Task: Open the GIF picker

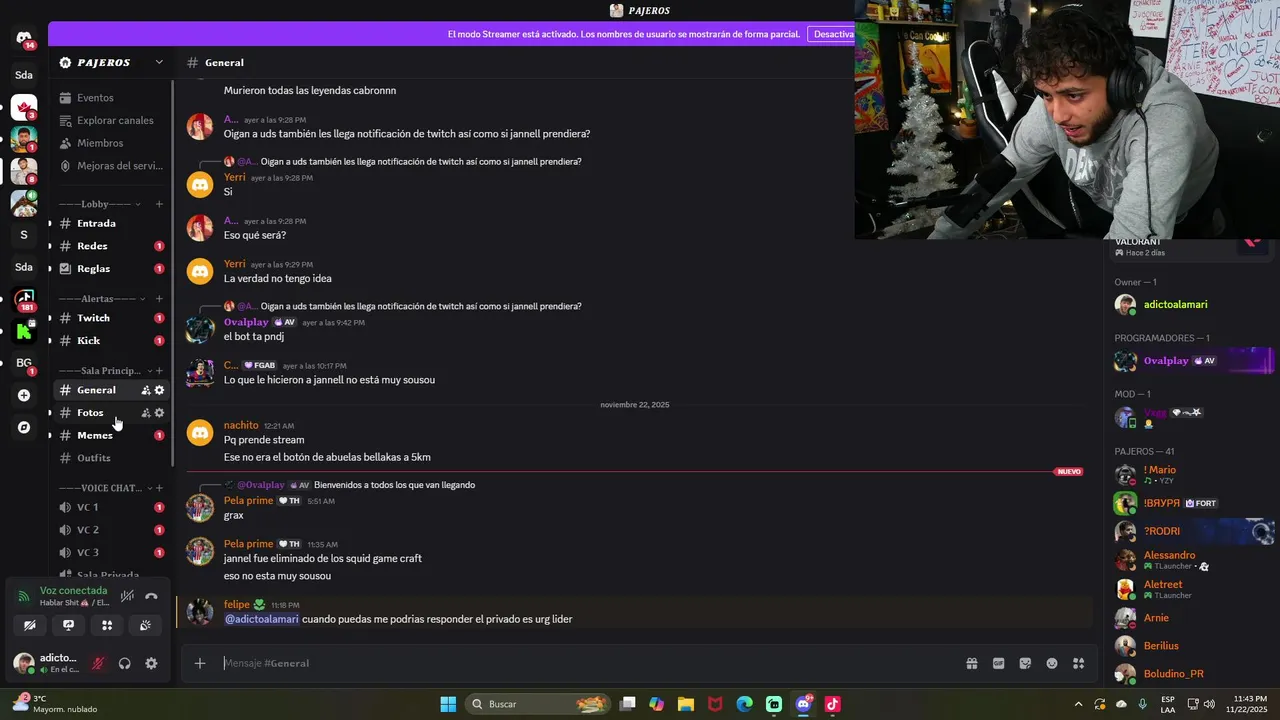Action: click(998, 663)
